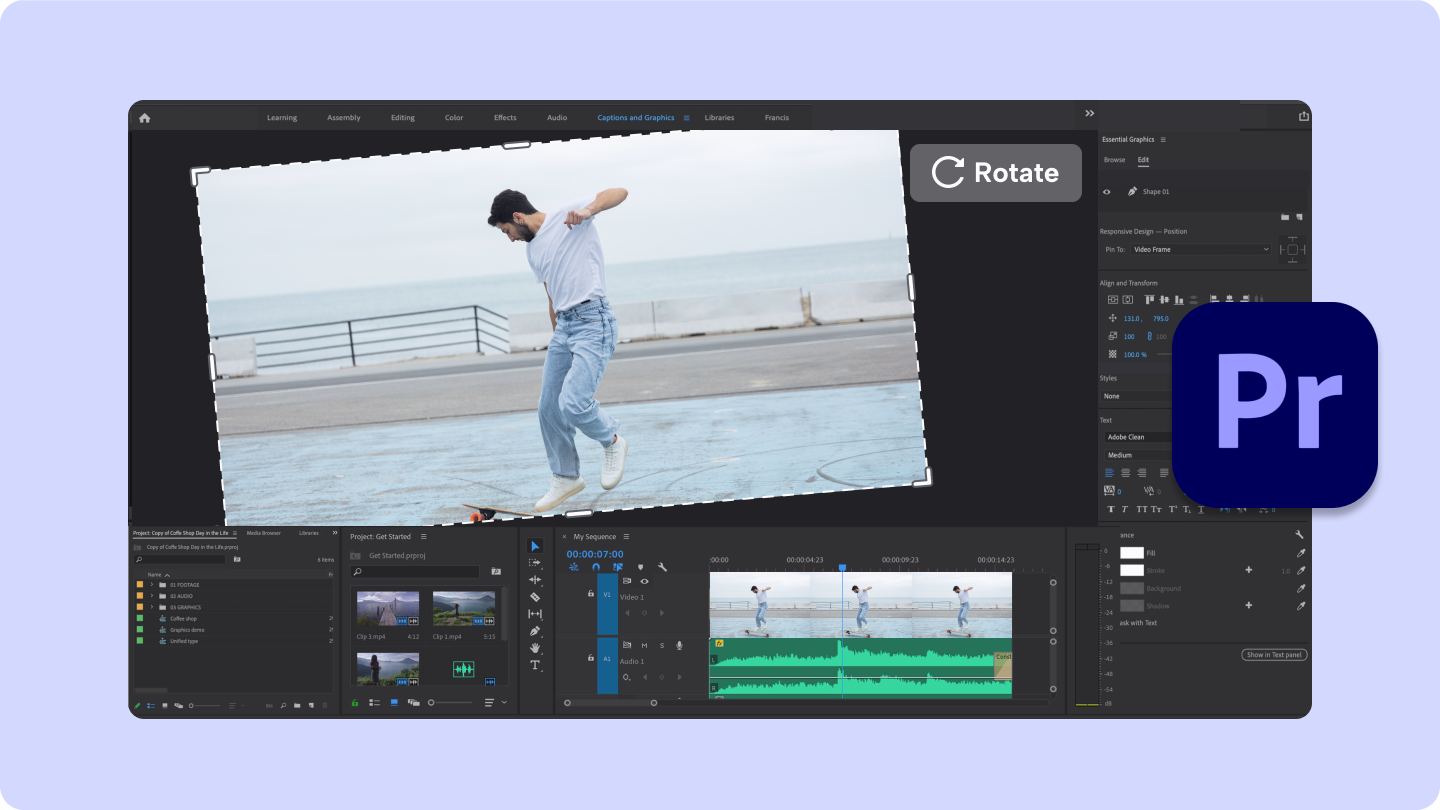Viewport: 1440px width, 810px height.
Task: Select the Selection tool in the timeline toolbar
Action: [x=536, y=545]
